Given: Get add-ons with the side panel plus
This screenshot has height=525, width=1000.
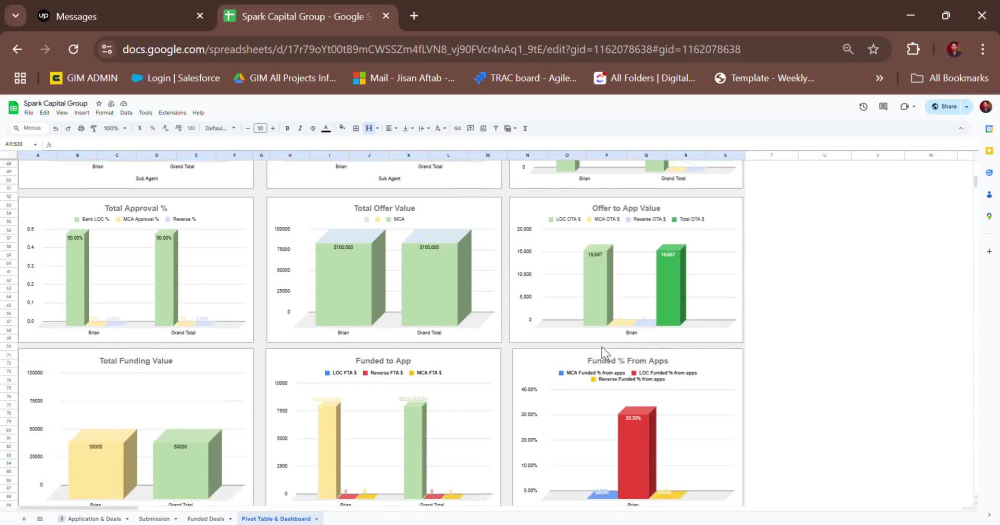Looking at the screenshot, I should tap(989, 251).
